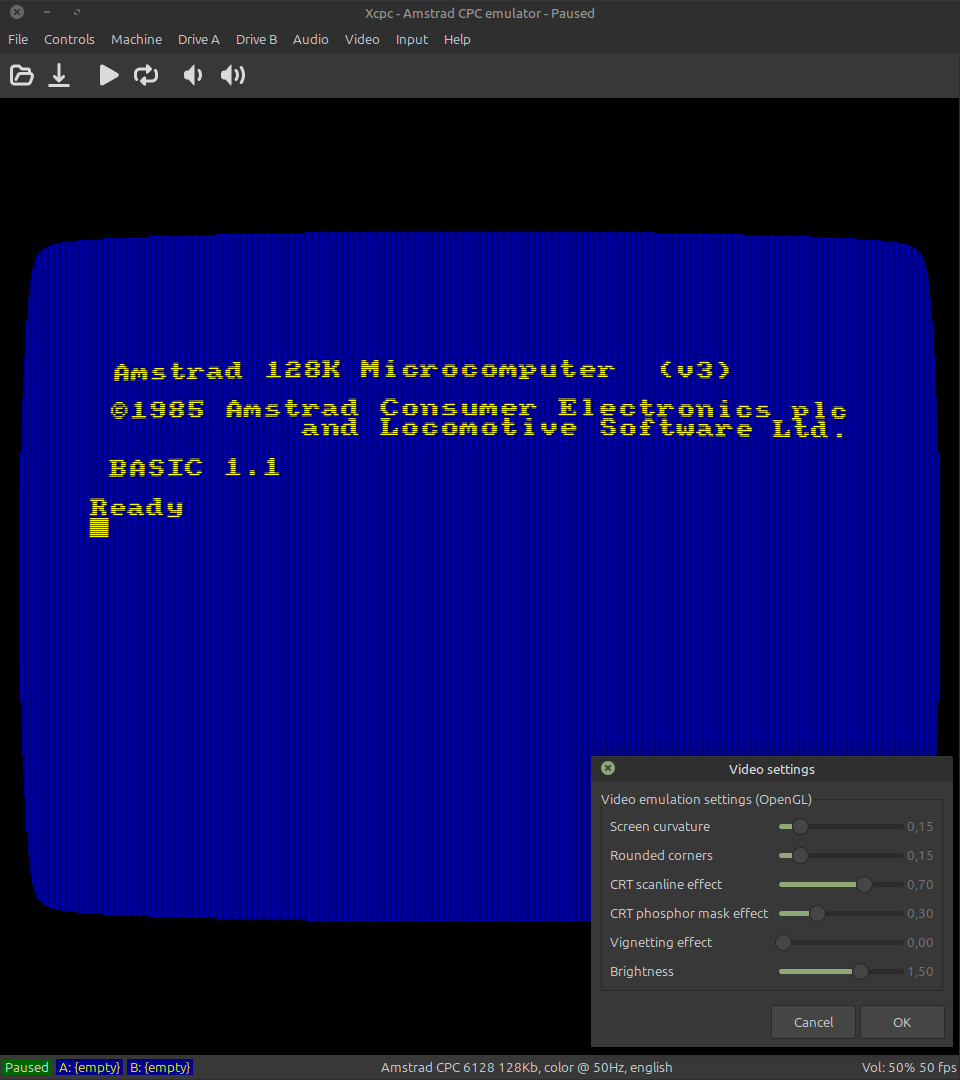Image resolution: width=960 pixels, height=1080 pixels.
Task: Open the File menu
Action: coord(18,39)
